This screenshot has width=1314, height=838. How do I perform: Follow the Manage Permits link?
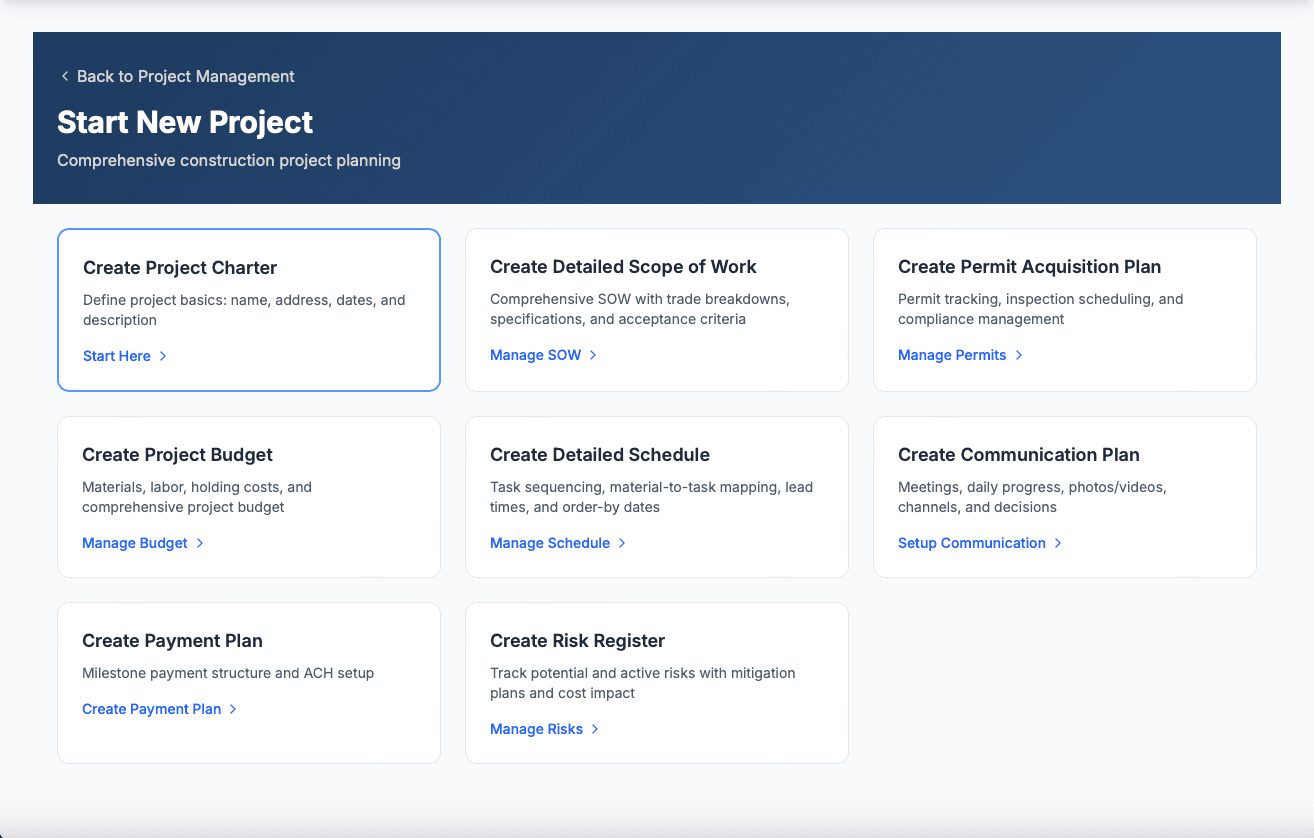tap(952, 355)
